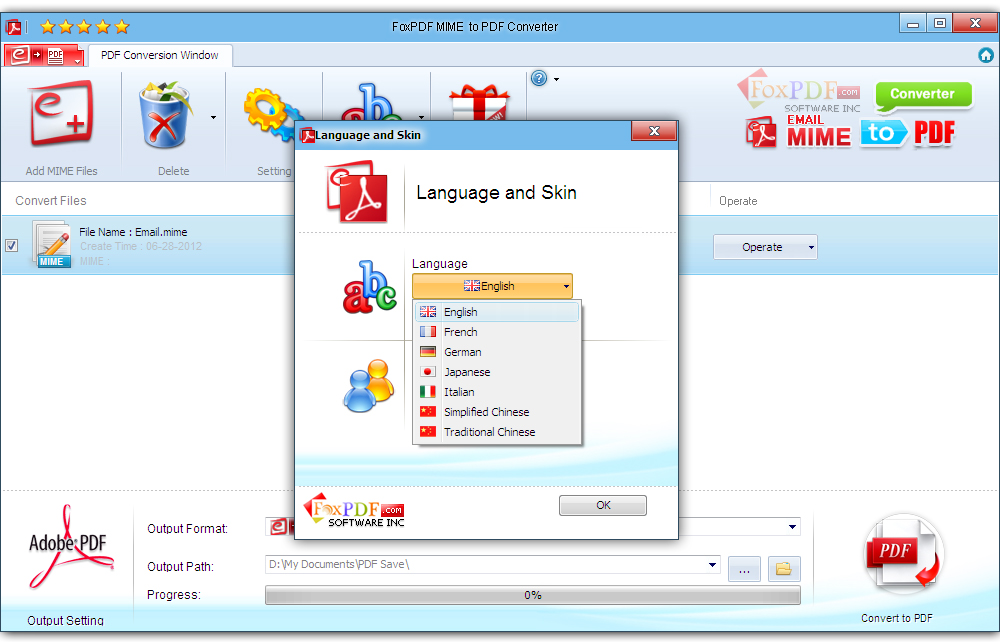Click the green Converter badge
The height and width of the screenshot is (642, 1000).
coord(923,95)
